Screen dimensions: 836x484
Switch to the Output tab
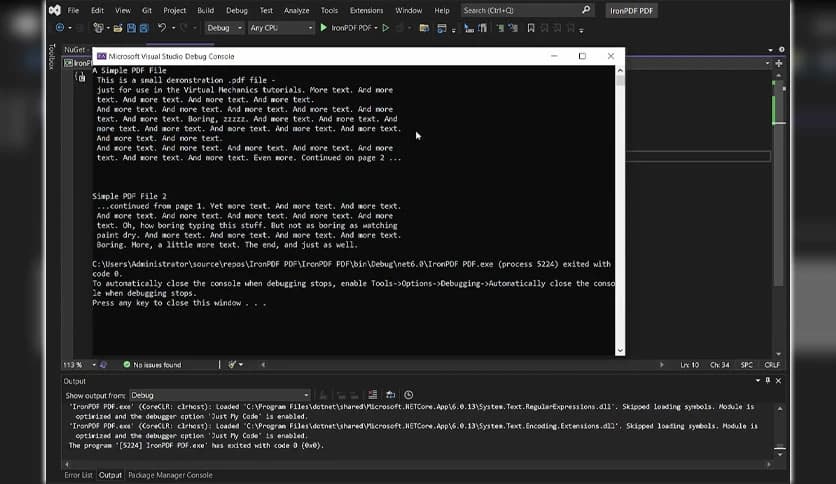coord(110,475)
